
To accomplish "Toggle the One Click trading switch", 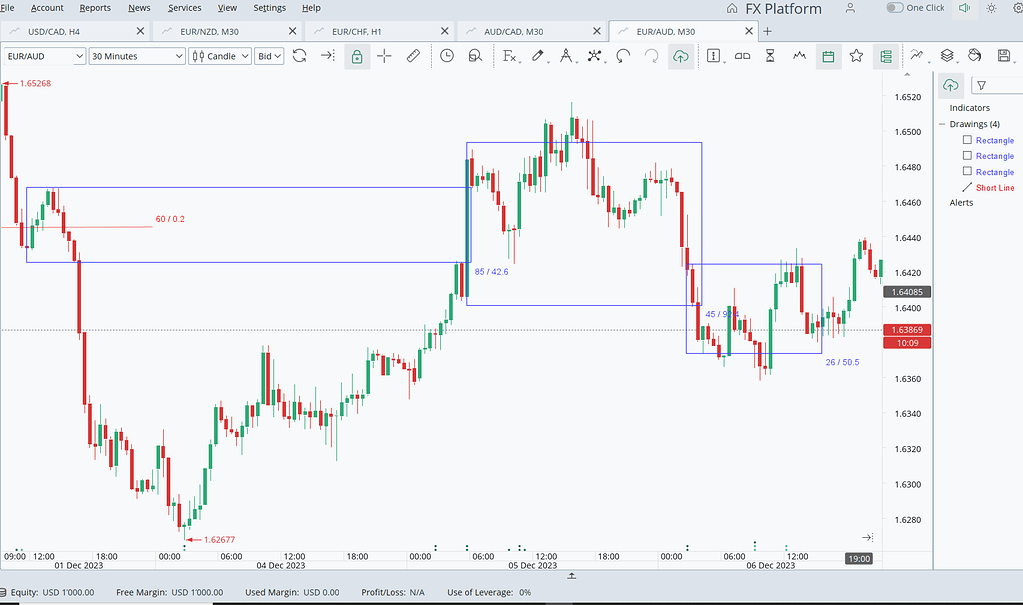I will (895, 8).
